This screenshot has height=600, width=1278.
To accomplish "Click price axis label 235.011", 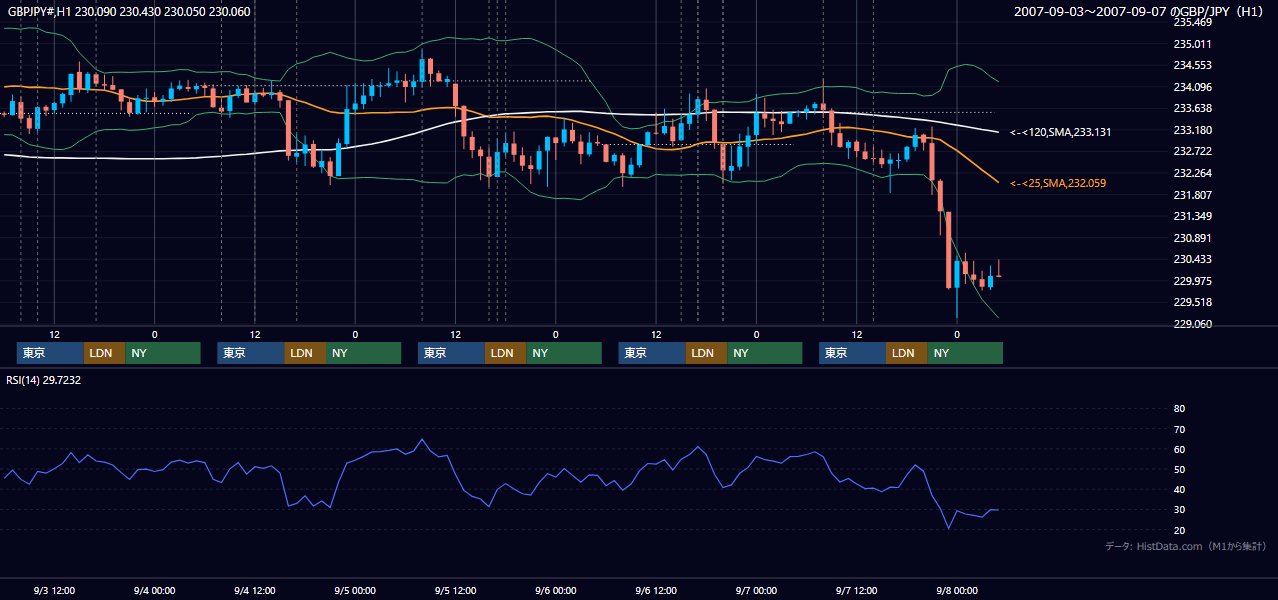I will point(1192,44).
